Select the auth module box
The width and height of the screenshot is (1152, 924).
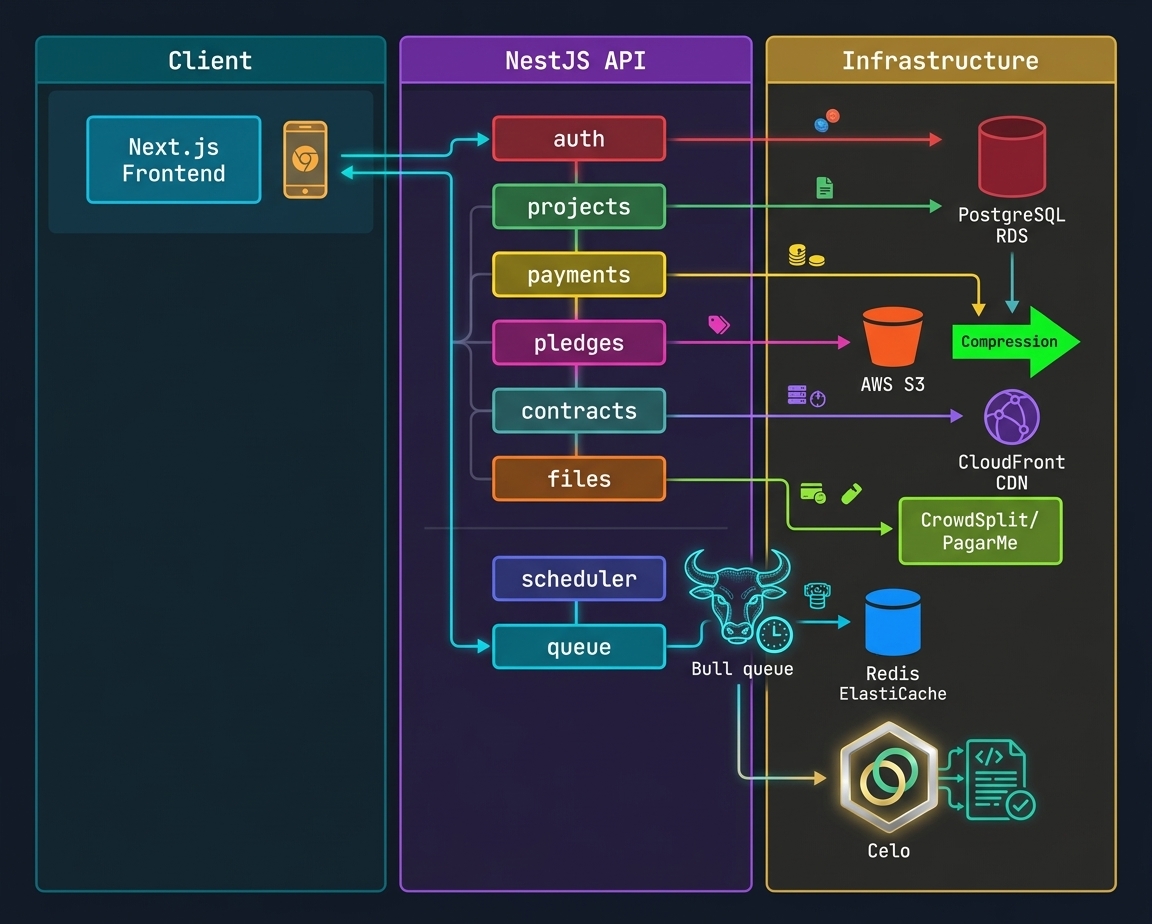[579, 138]
